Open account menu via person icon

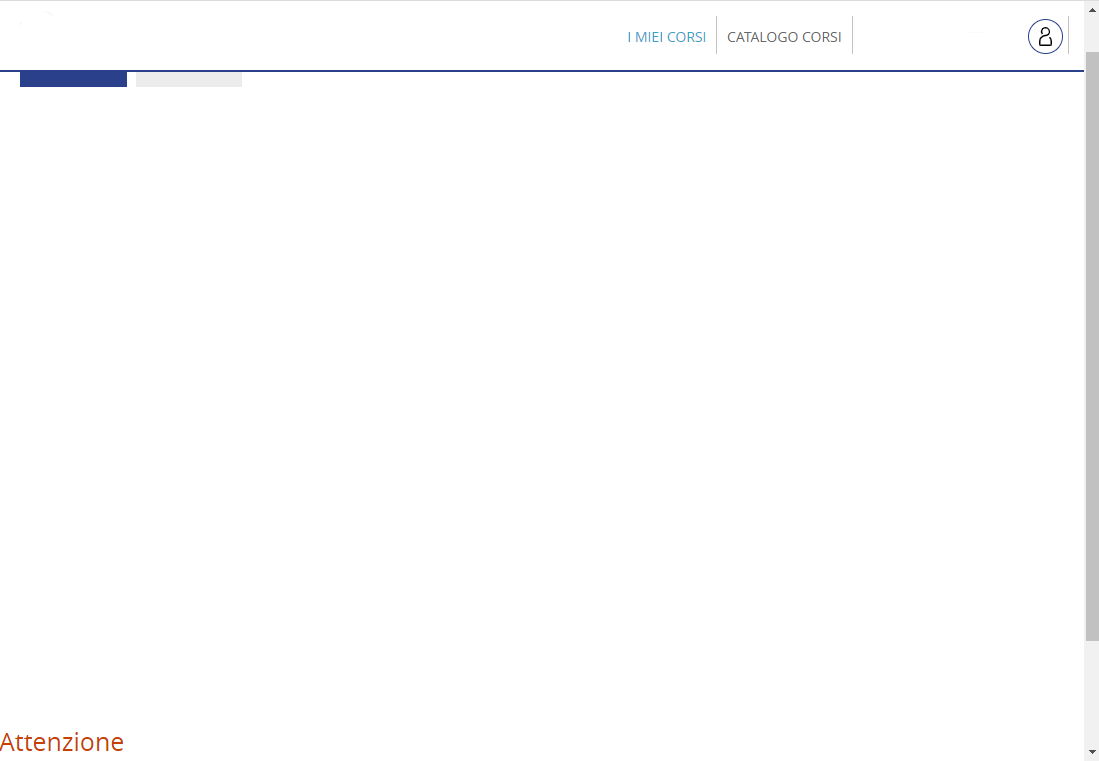click(1045, 37)
